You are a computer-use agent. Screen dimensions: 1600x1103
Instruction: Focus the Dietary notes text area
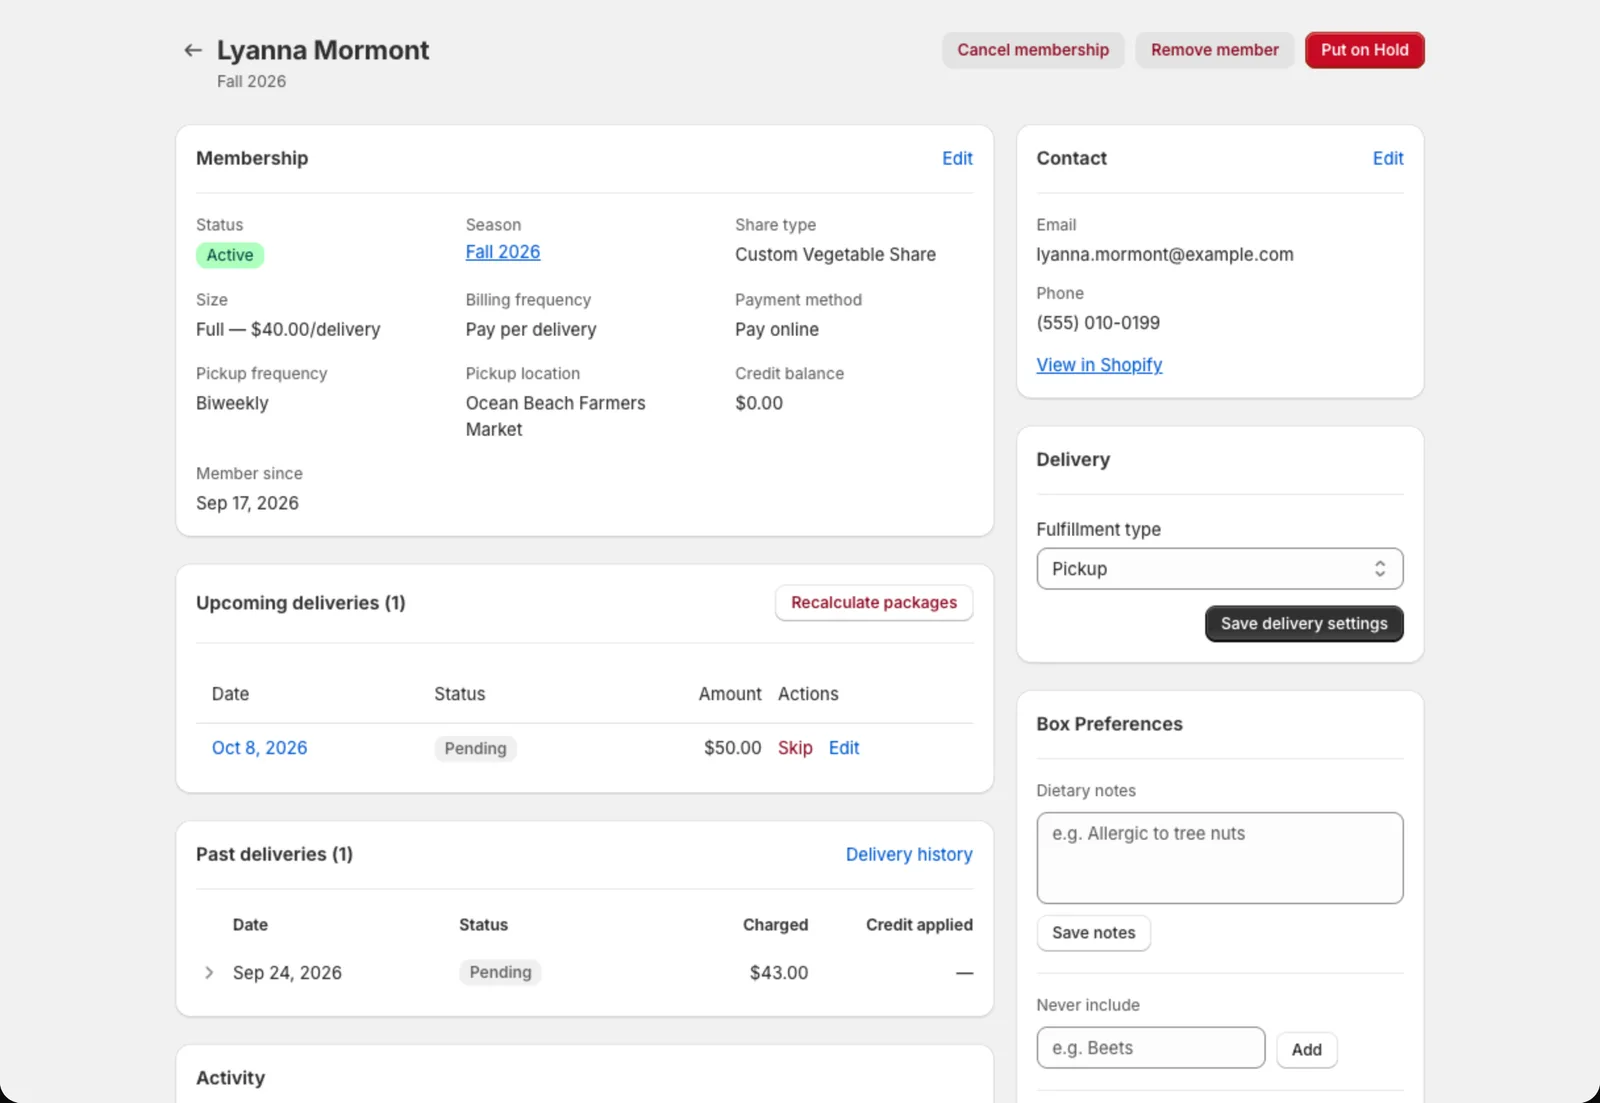click(x=1219, y=858)
